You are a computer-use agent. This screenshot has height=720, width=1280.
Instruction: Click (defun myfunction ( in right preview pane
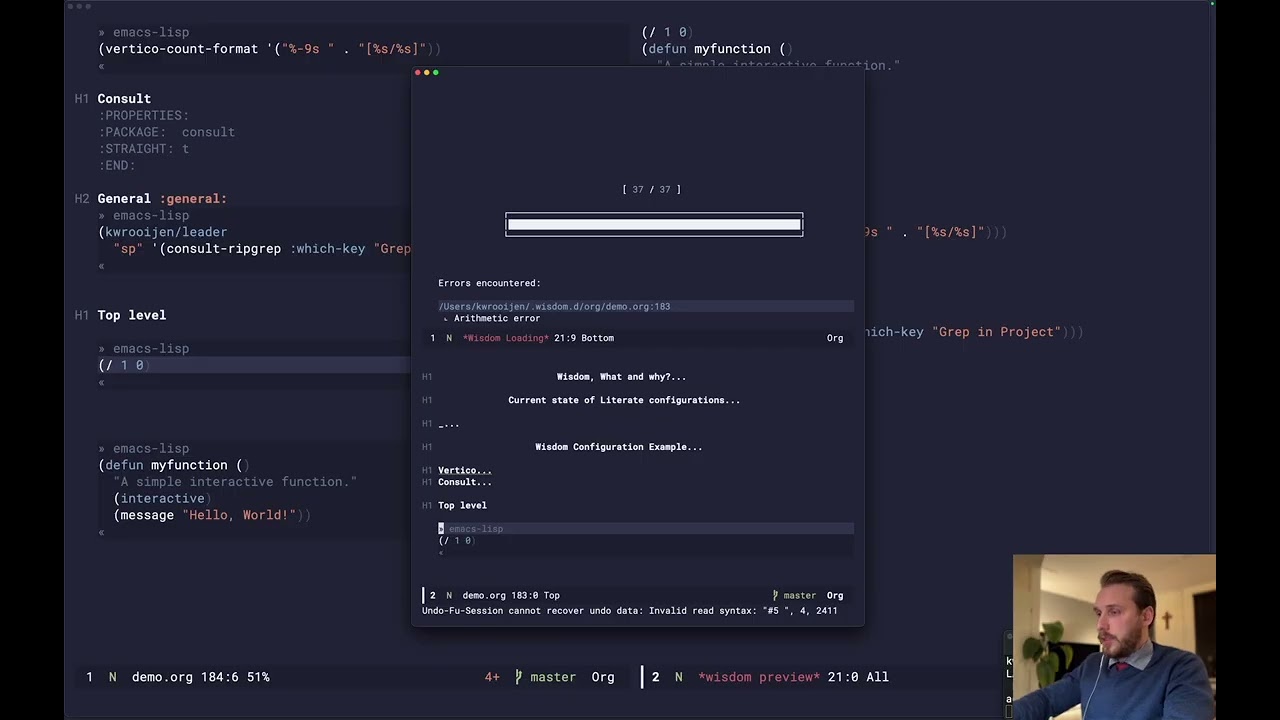tap(717, 49)
